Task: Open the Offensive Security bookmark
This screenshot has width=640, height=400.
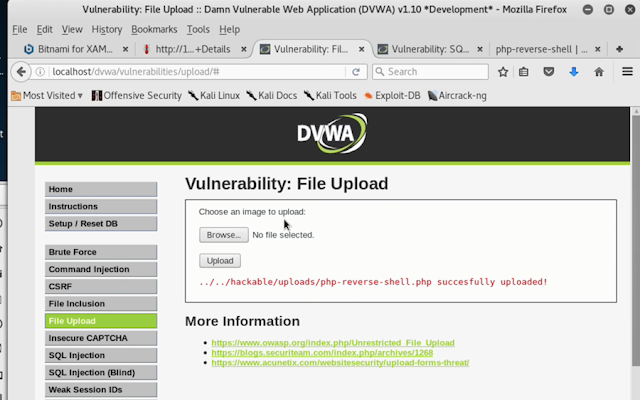Action: click(137, 96)
